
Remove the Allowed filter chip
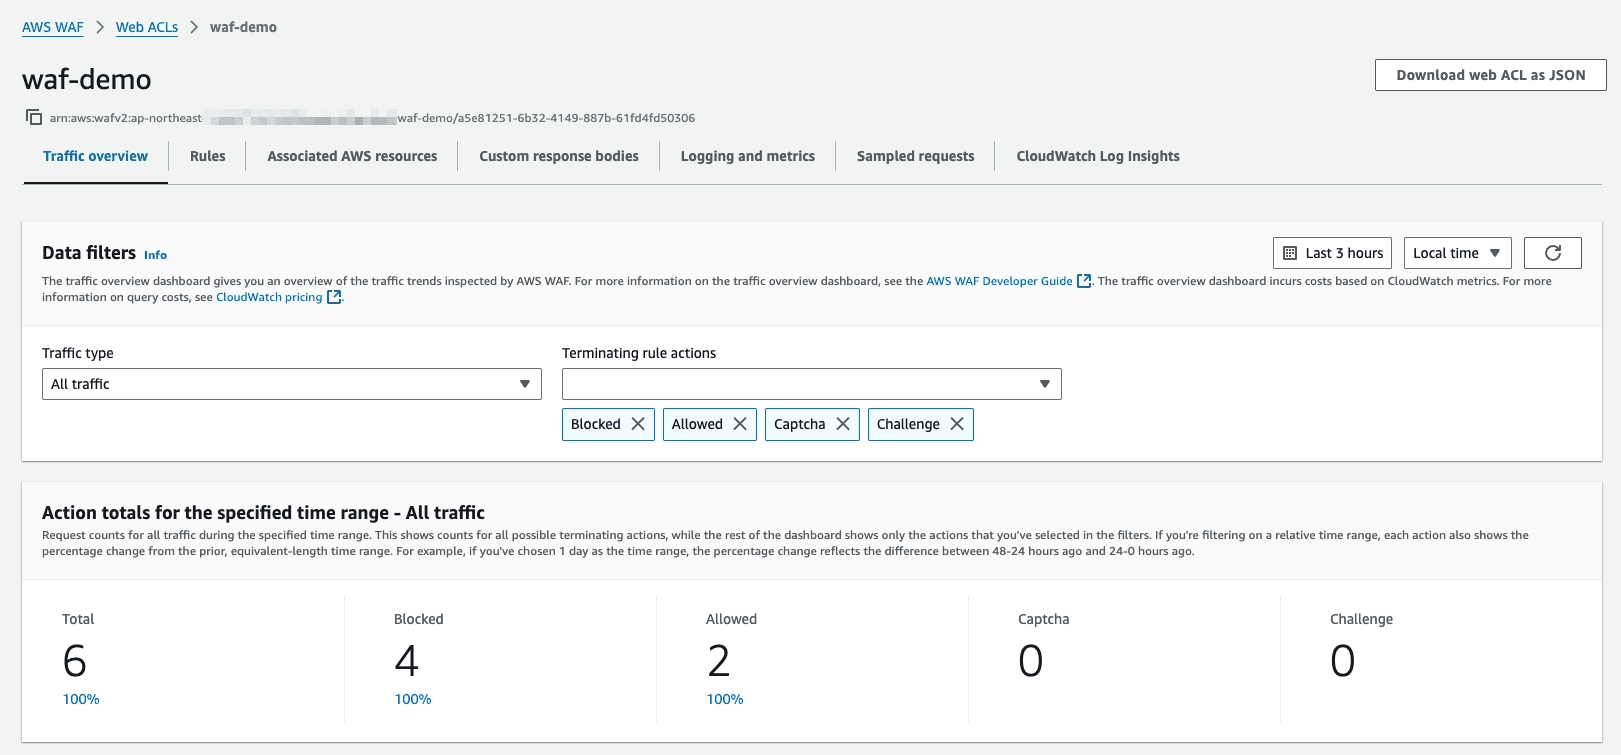tap(740, 424)
